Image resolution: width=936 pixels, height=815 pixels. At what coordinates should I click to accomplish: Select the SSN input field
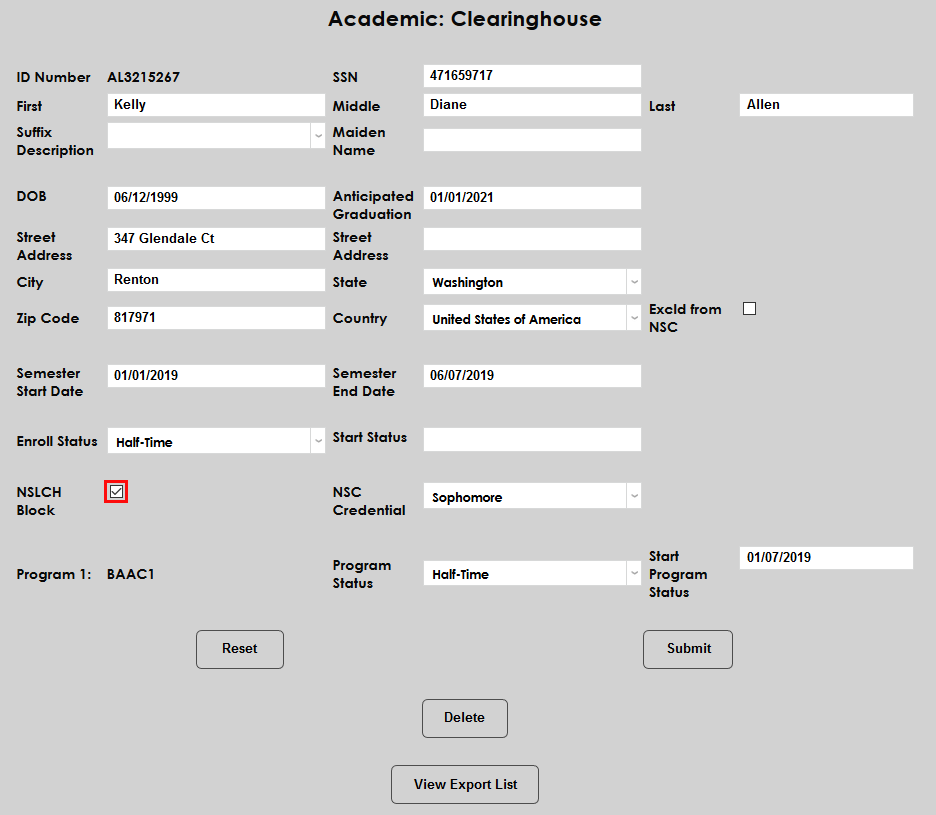[531, 75]
